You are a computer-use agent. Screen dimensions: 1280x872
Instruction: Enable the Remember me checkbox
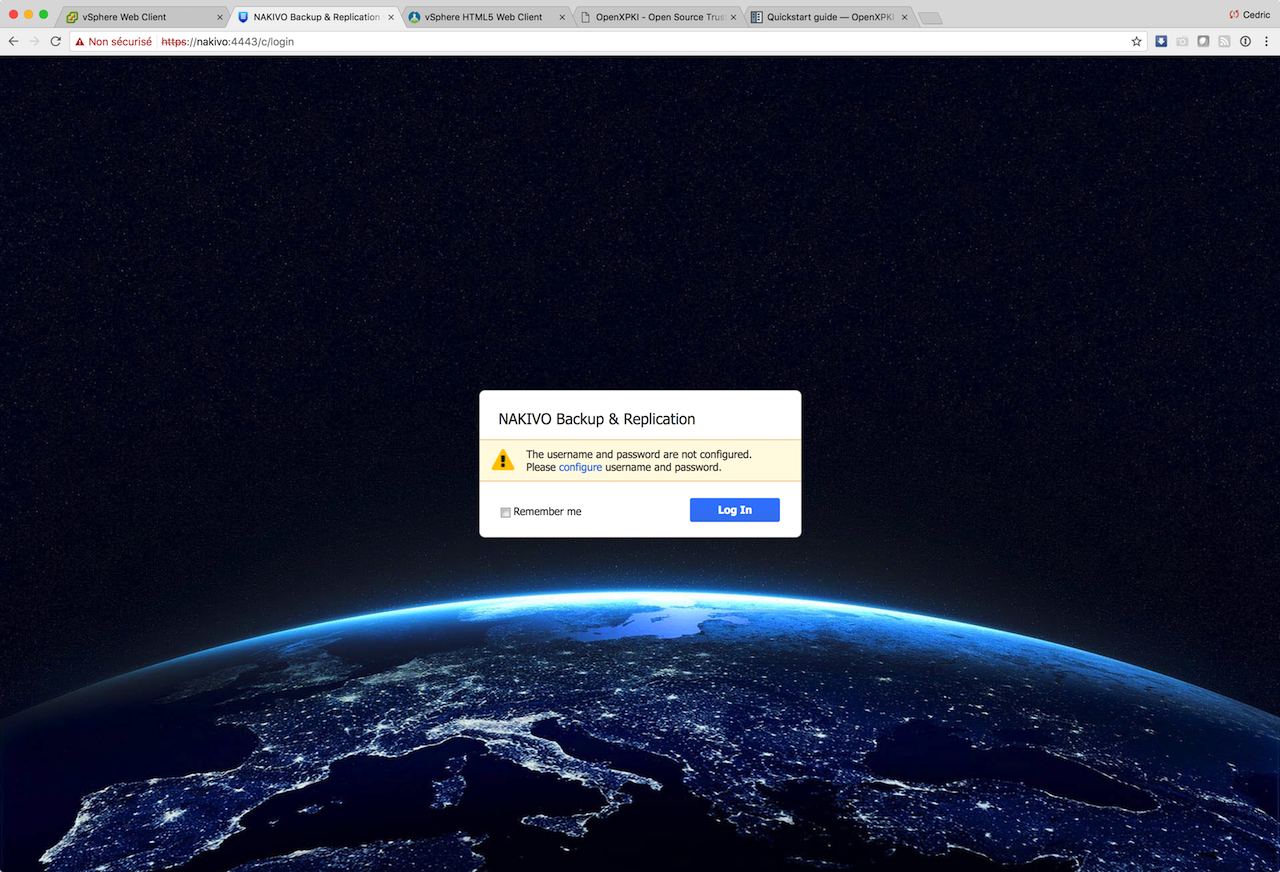click(506, 512)
